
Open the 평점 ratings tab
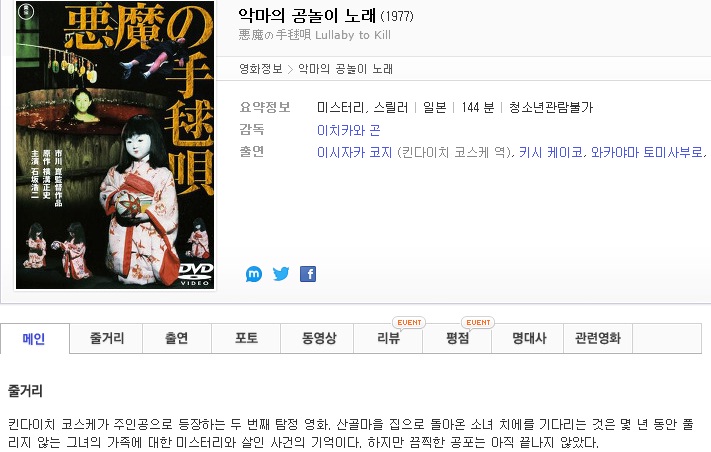[x=457, y=338]
